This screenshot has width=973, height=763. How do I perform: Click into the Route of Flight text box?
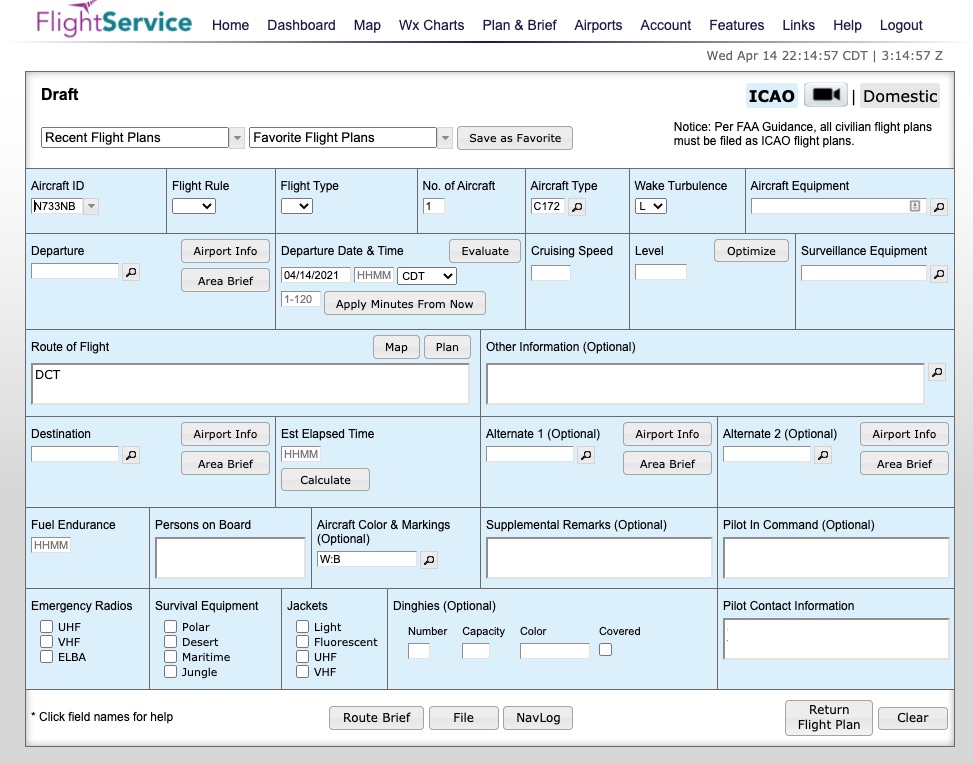click(250, 384)
